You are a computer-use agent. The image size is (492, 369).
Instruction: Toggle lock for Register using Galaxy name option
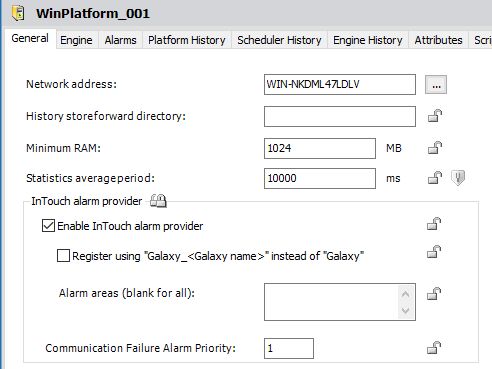click(x=434, y=252)
